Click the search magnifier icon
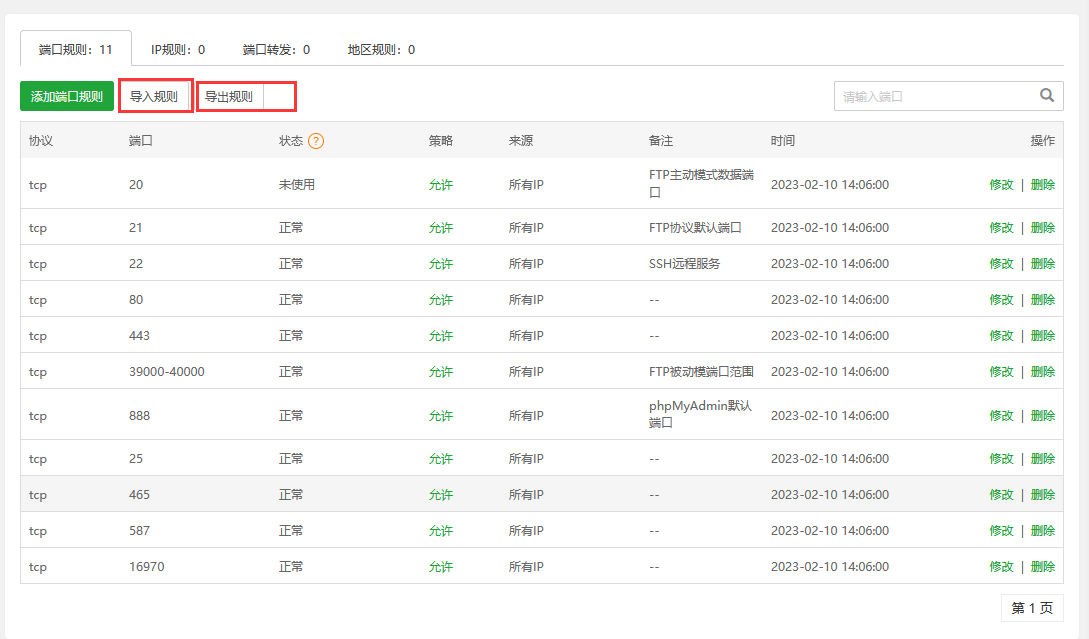 point(1047,95)
